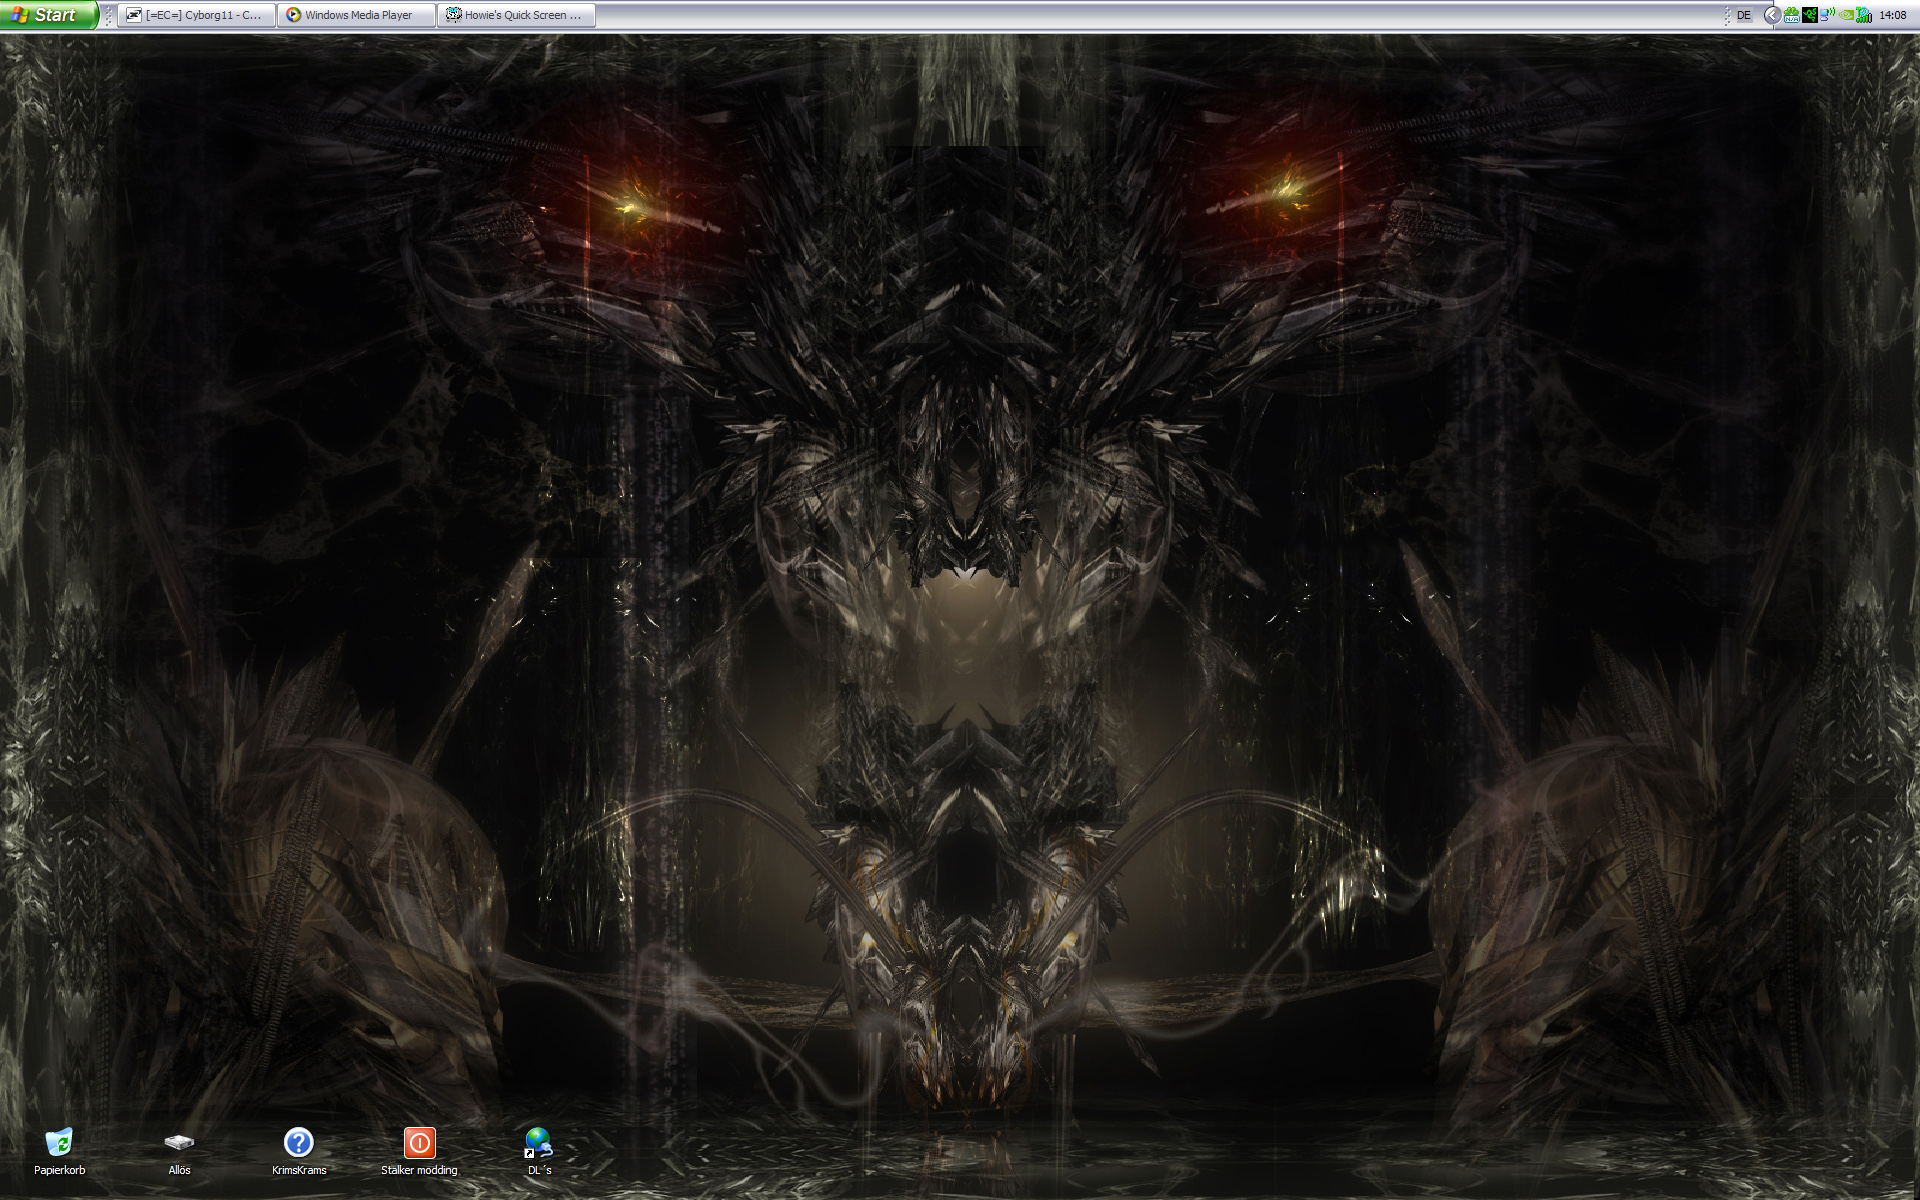Expand hidden tray icons with the arrow
This screenshot has width=1920, height=1200.
(1773, 15)
